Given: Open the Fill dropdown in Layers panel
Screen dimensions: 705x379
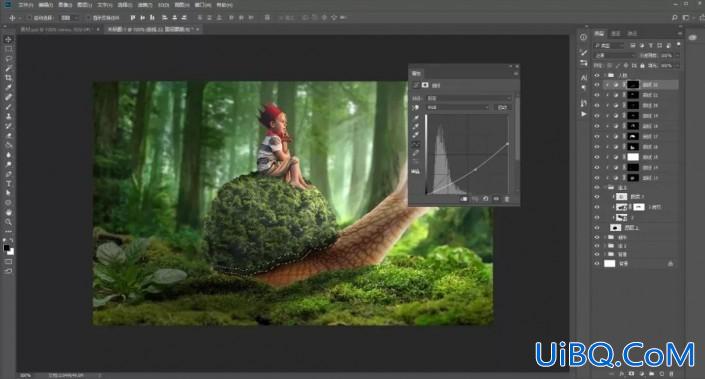Looking at the screenshot, I should click(x=678, y=66).
